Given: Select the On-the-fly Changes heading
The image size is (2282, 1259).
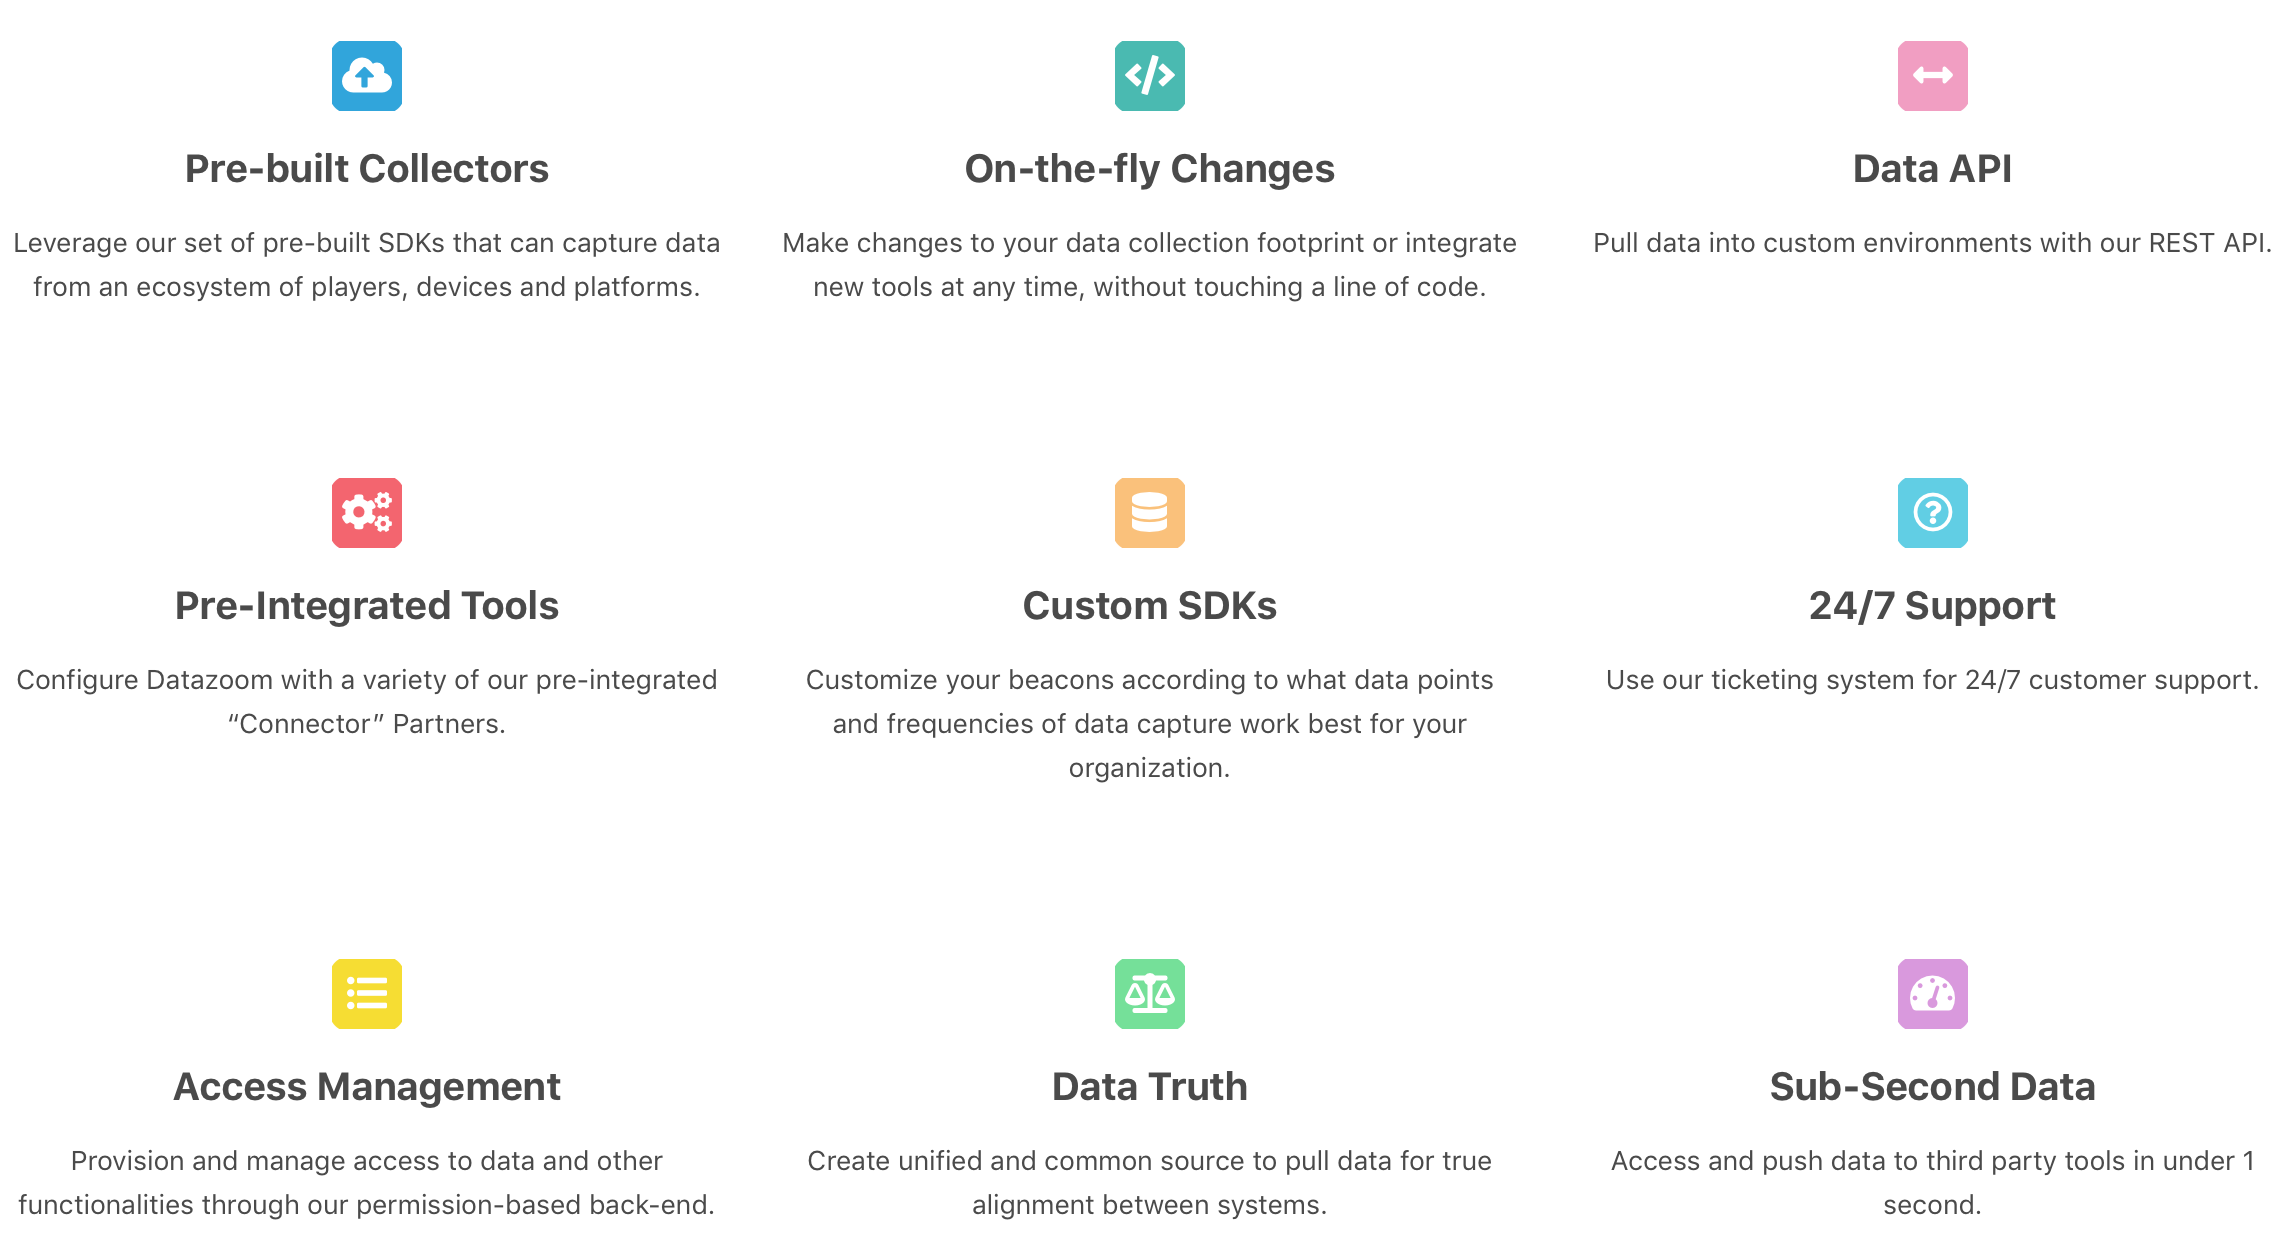Looking at the screenshot, I should 1150,170.
